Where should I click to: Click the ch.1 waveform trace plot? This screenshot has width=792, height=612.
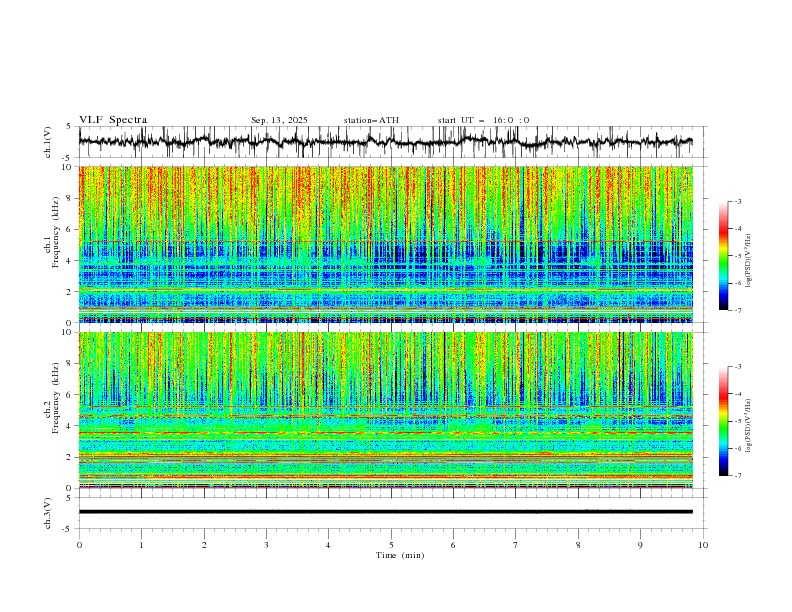coord(386,141)
